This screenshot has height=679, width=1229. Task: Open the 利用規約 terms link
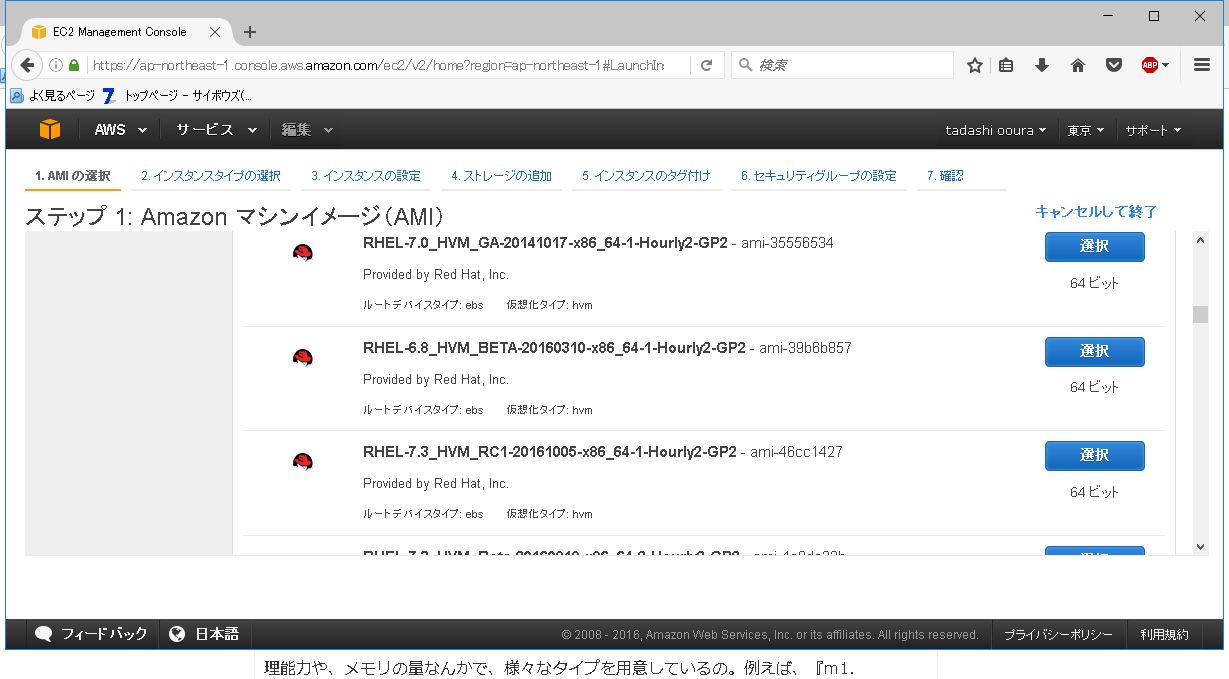click(x=1164, y=635)
